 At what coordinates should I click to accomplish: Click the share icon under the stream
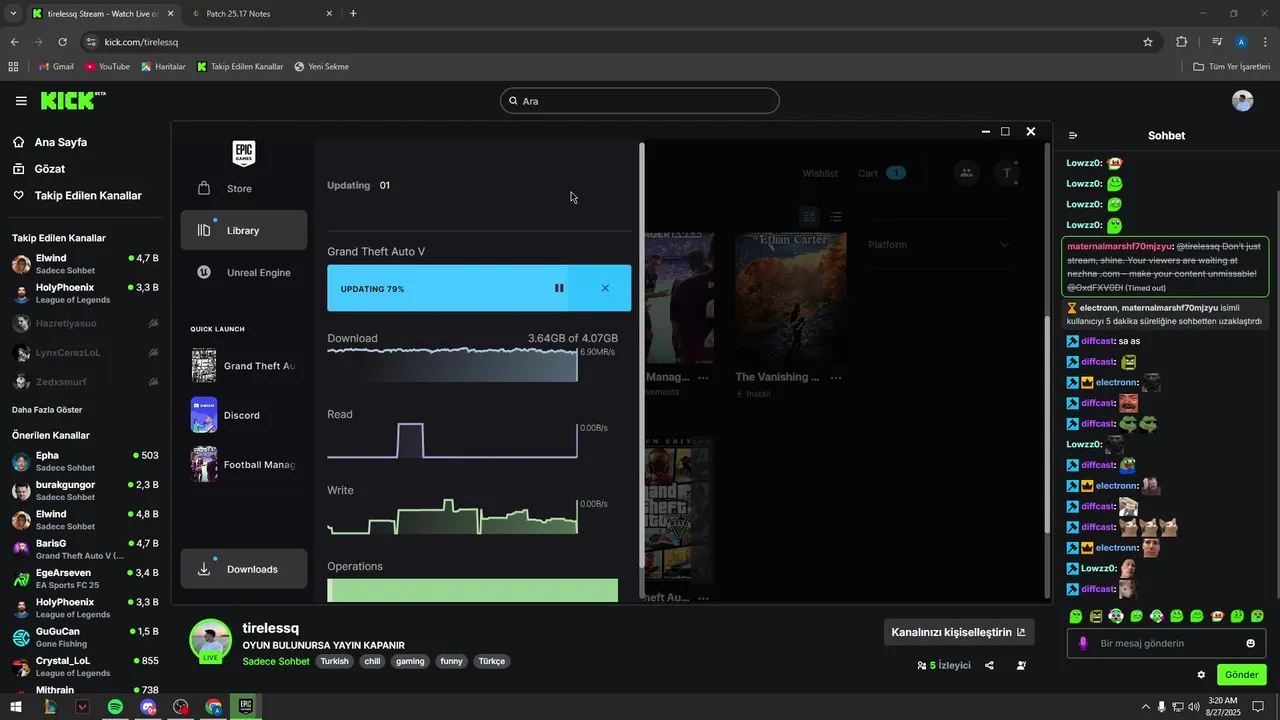point(989,665)
